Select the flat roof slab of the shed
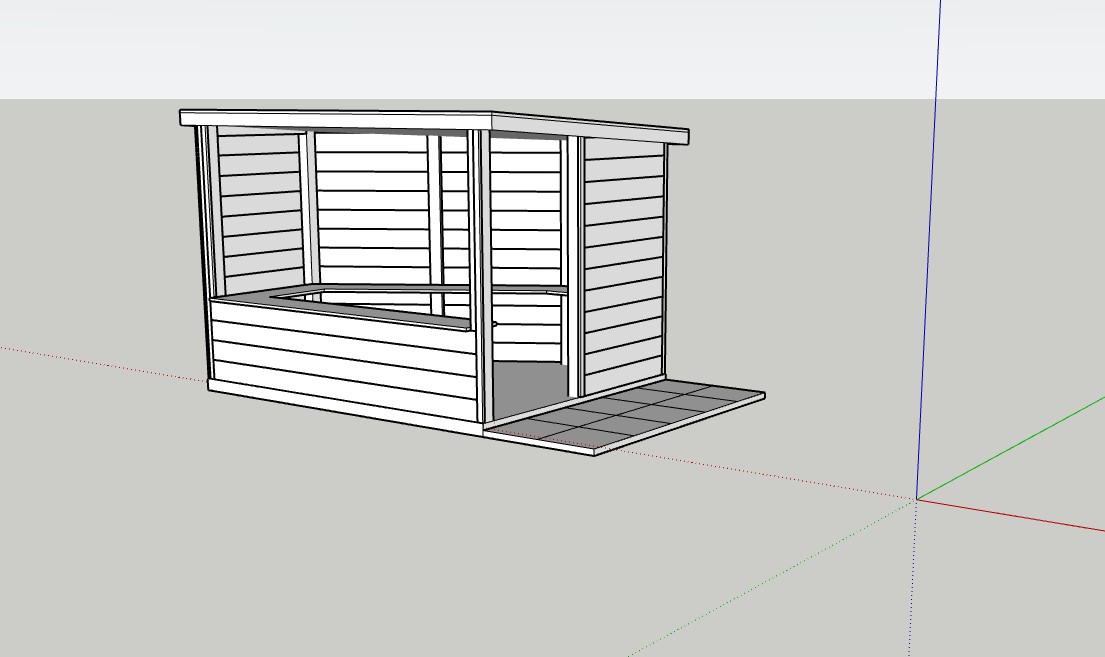Viewport: 1105px width, 657px height. click(433, 122)
